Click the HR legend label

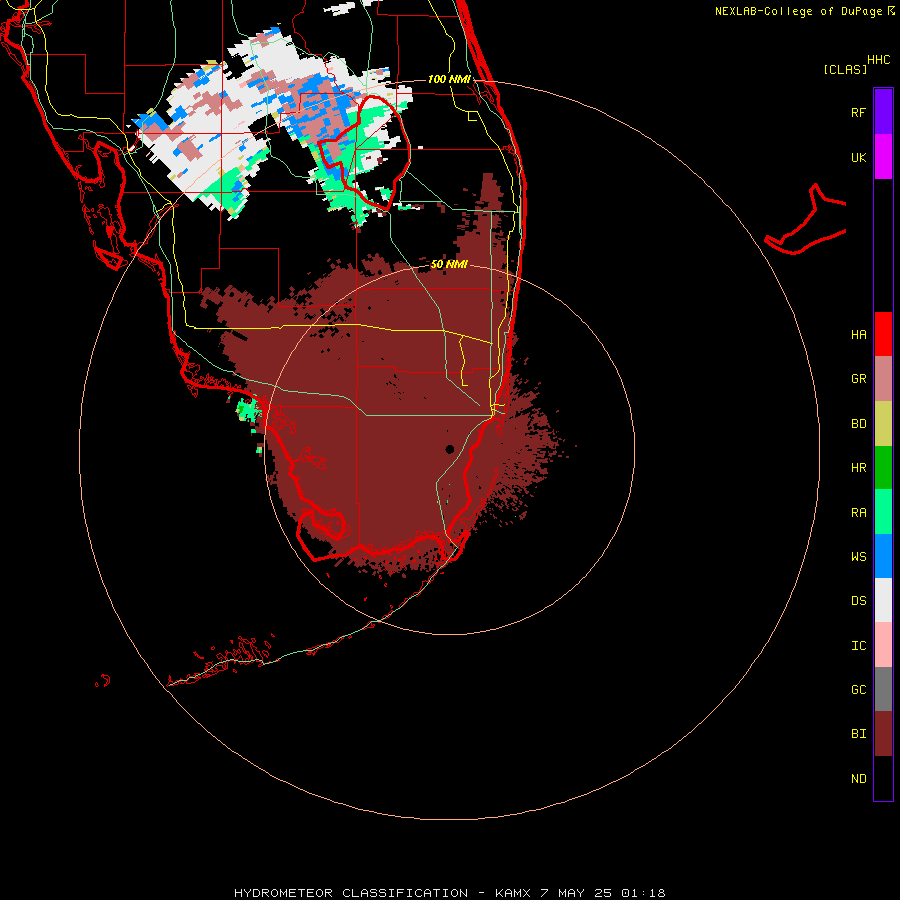pyautogui.click(x=858, y=468)
